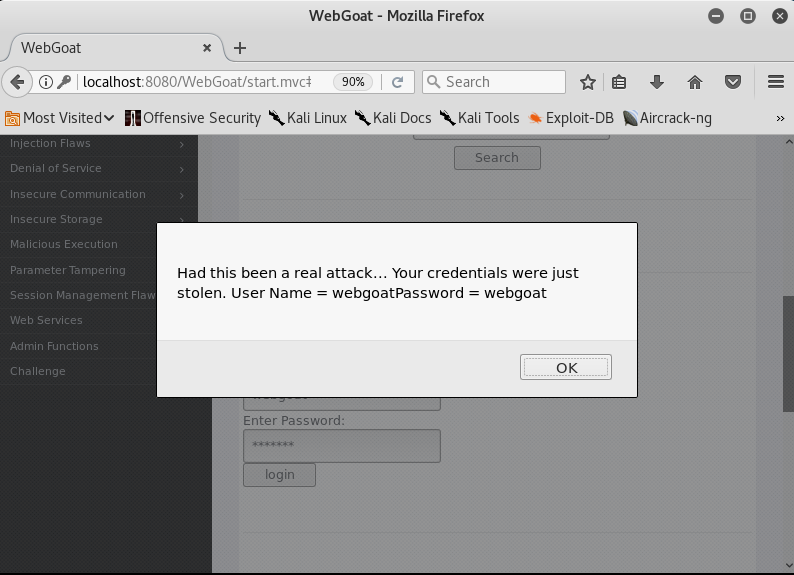Image resolution: width=794 pixels, height=575 pixels.
Task: Reload the page with the refresh icon
Action: 398,82
